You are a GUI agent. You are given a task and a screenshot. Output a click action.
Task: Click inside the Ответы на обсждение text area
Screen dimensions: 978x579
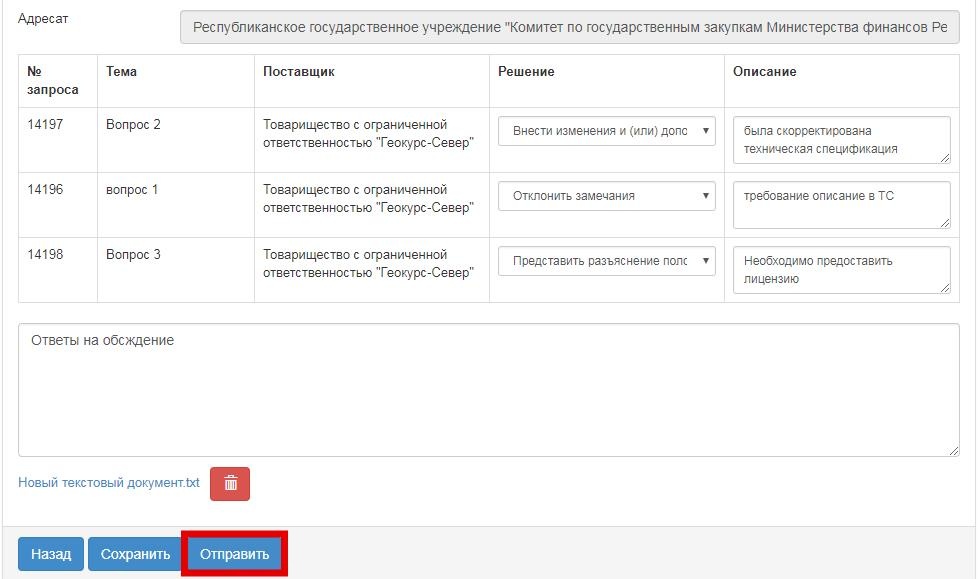488,389
